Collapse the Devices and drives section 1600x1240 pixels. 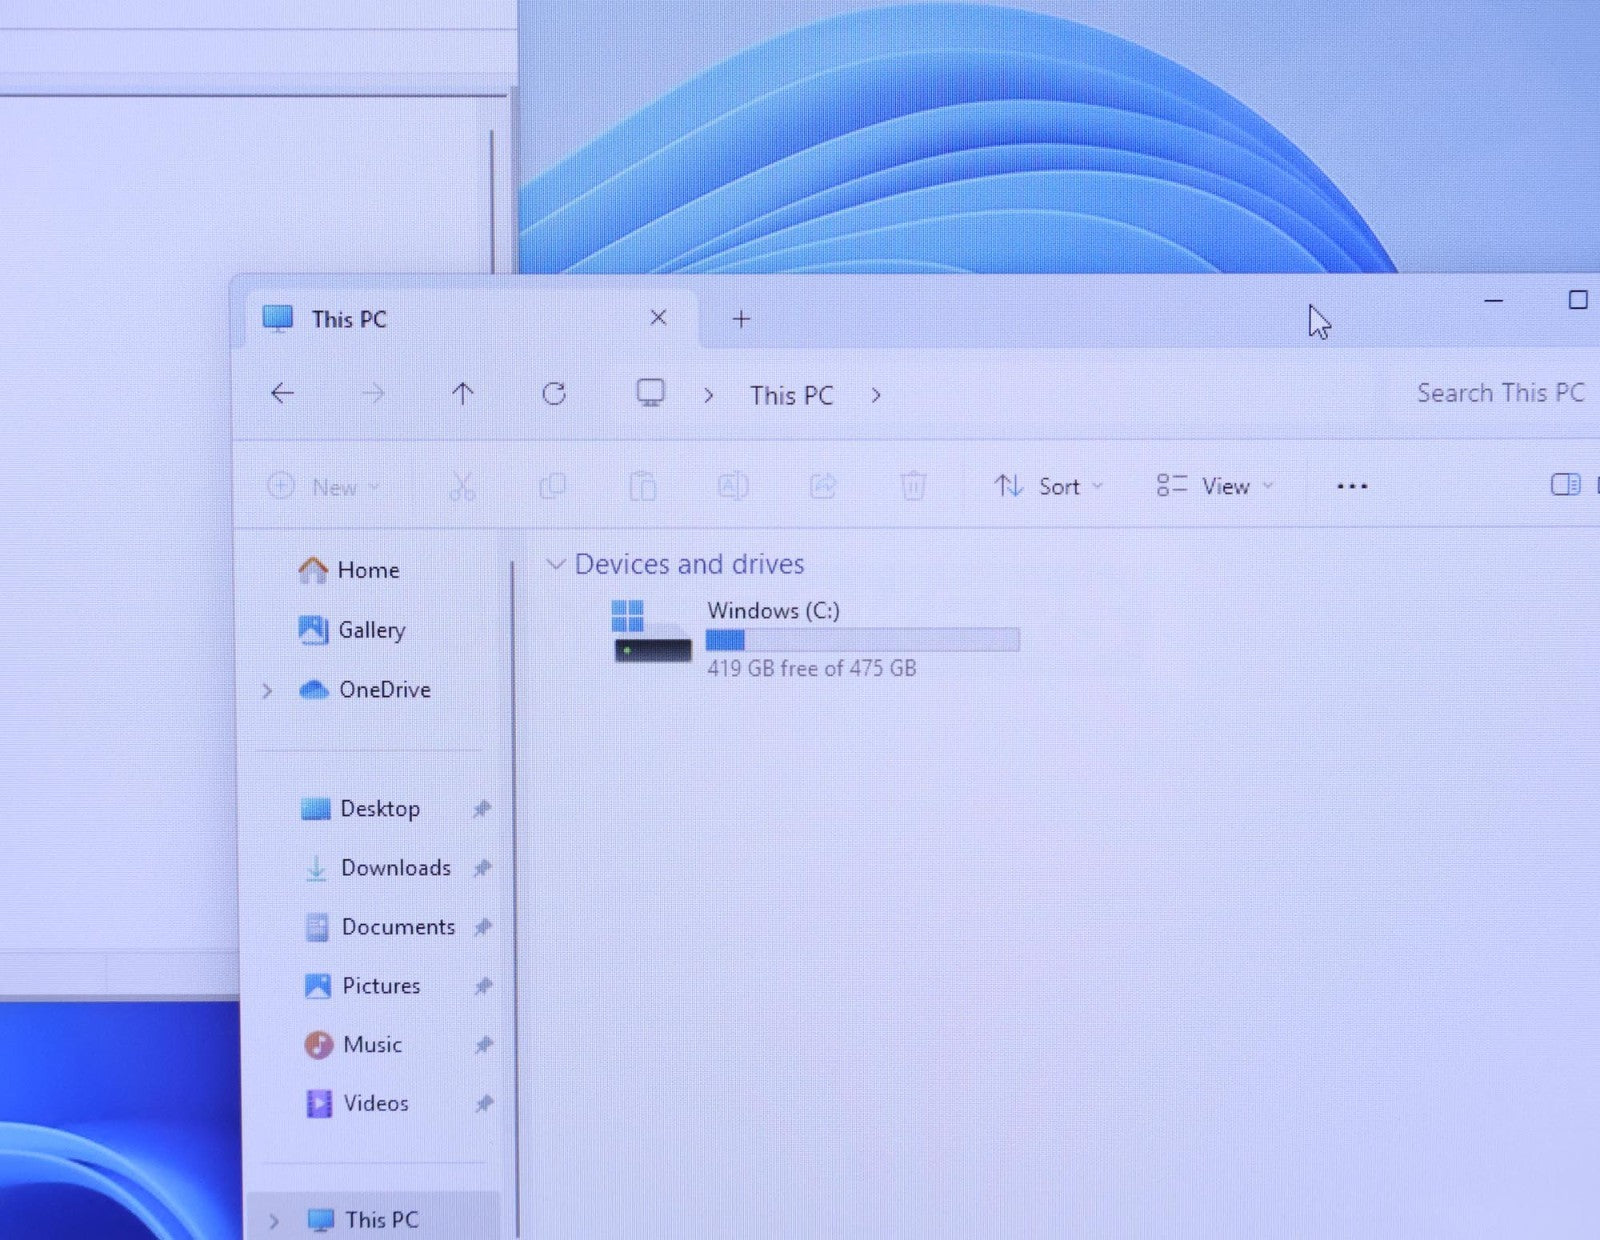pos(556,564)
